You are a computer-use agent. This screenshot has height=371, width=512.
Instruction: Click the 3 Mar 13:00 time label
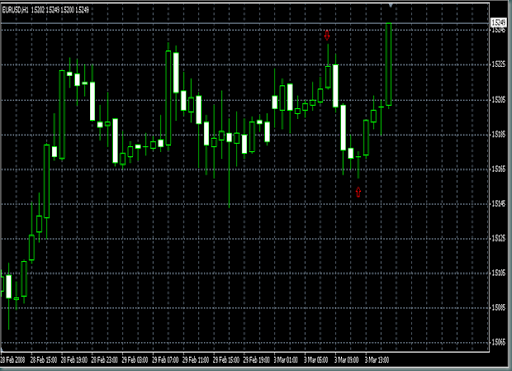(377, 360)
